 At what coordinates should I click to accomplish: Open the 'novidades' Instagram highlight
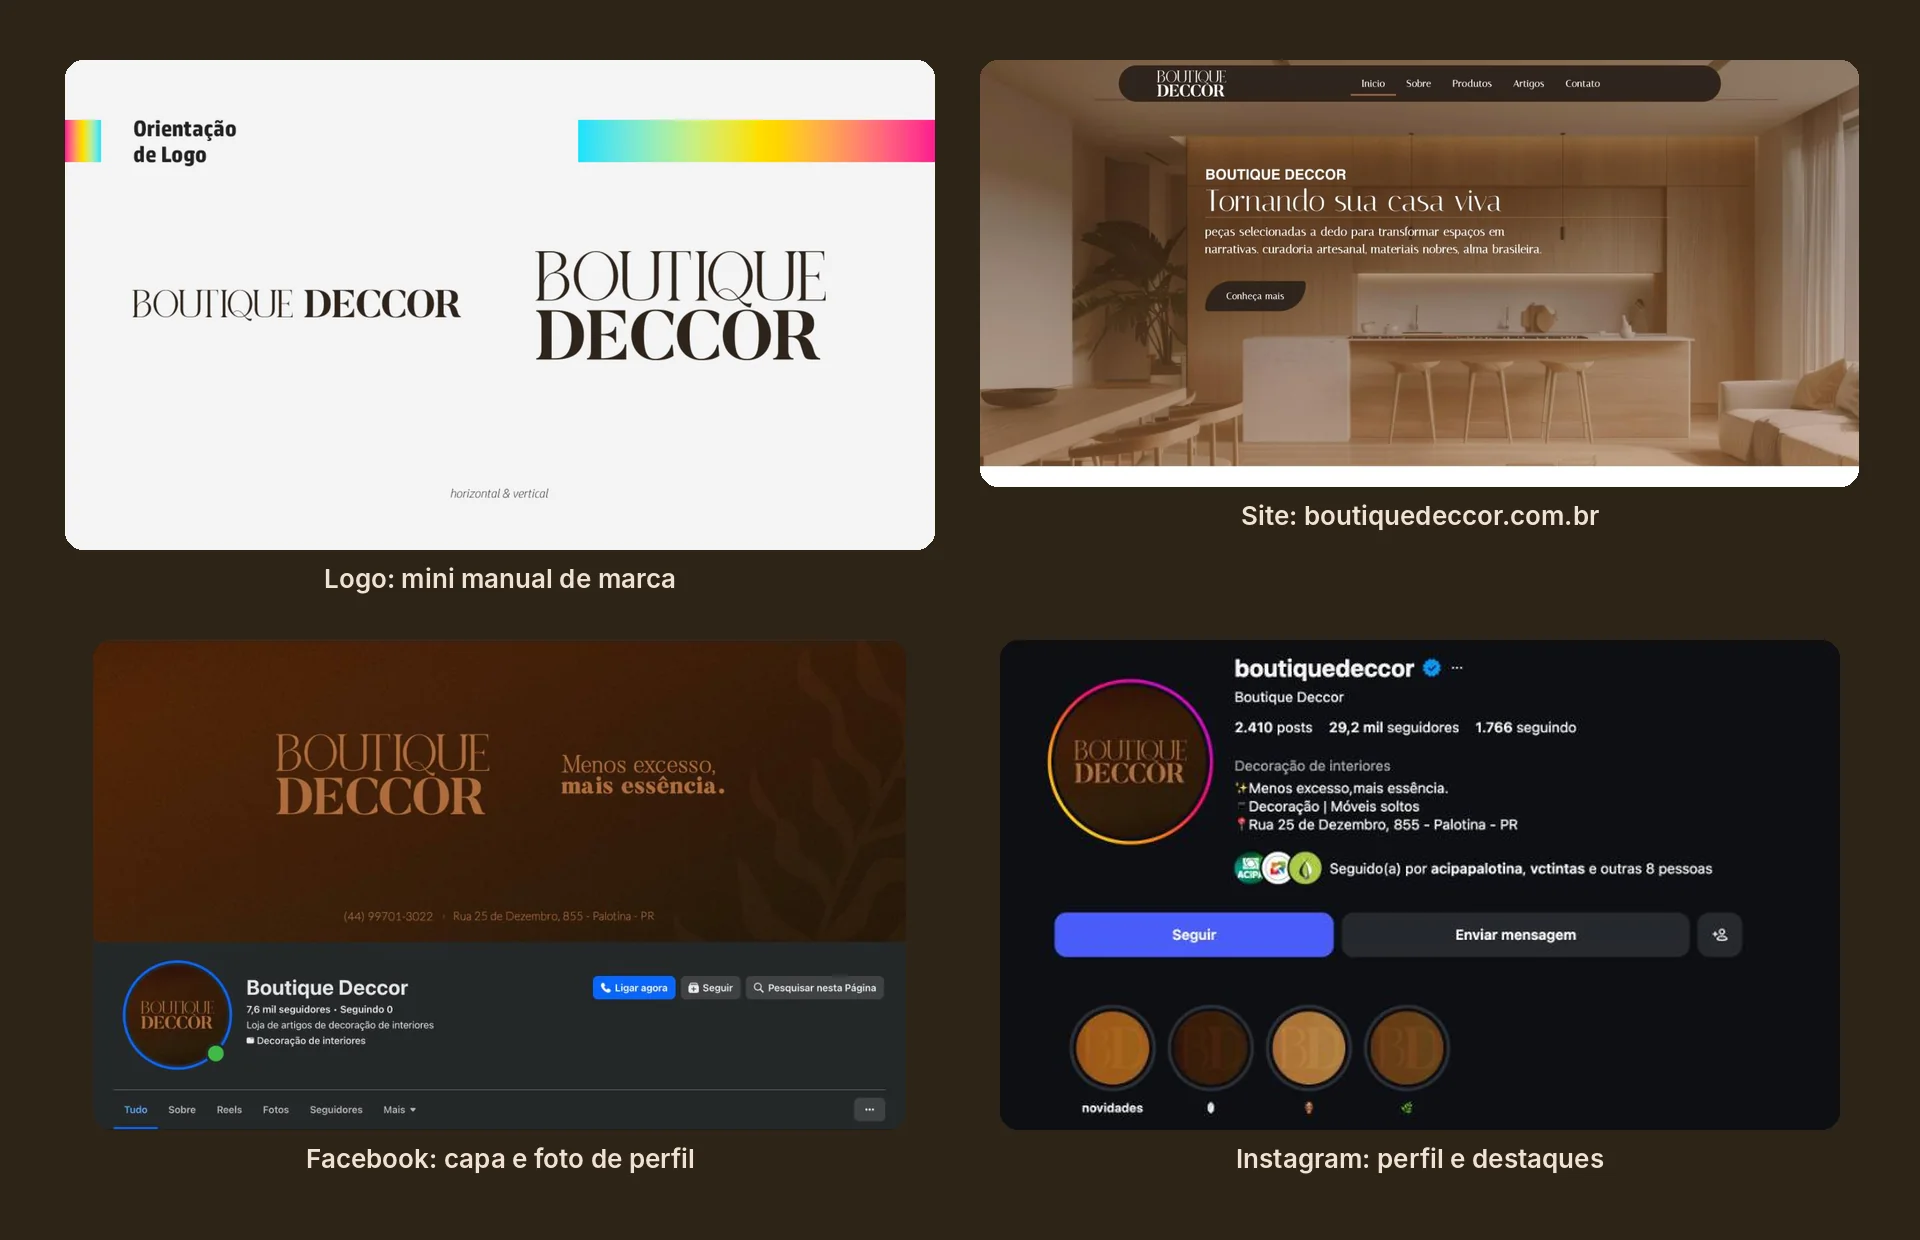1112,1048
